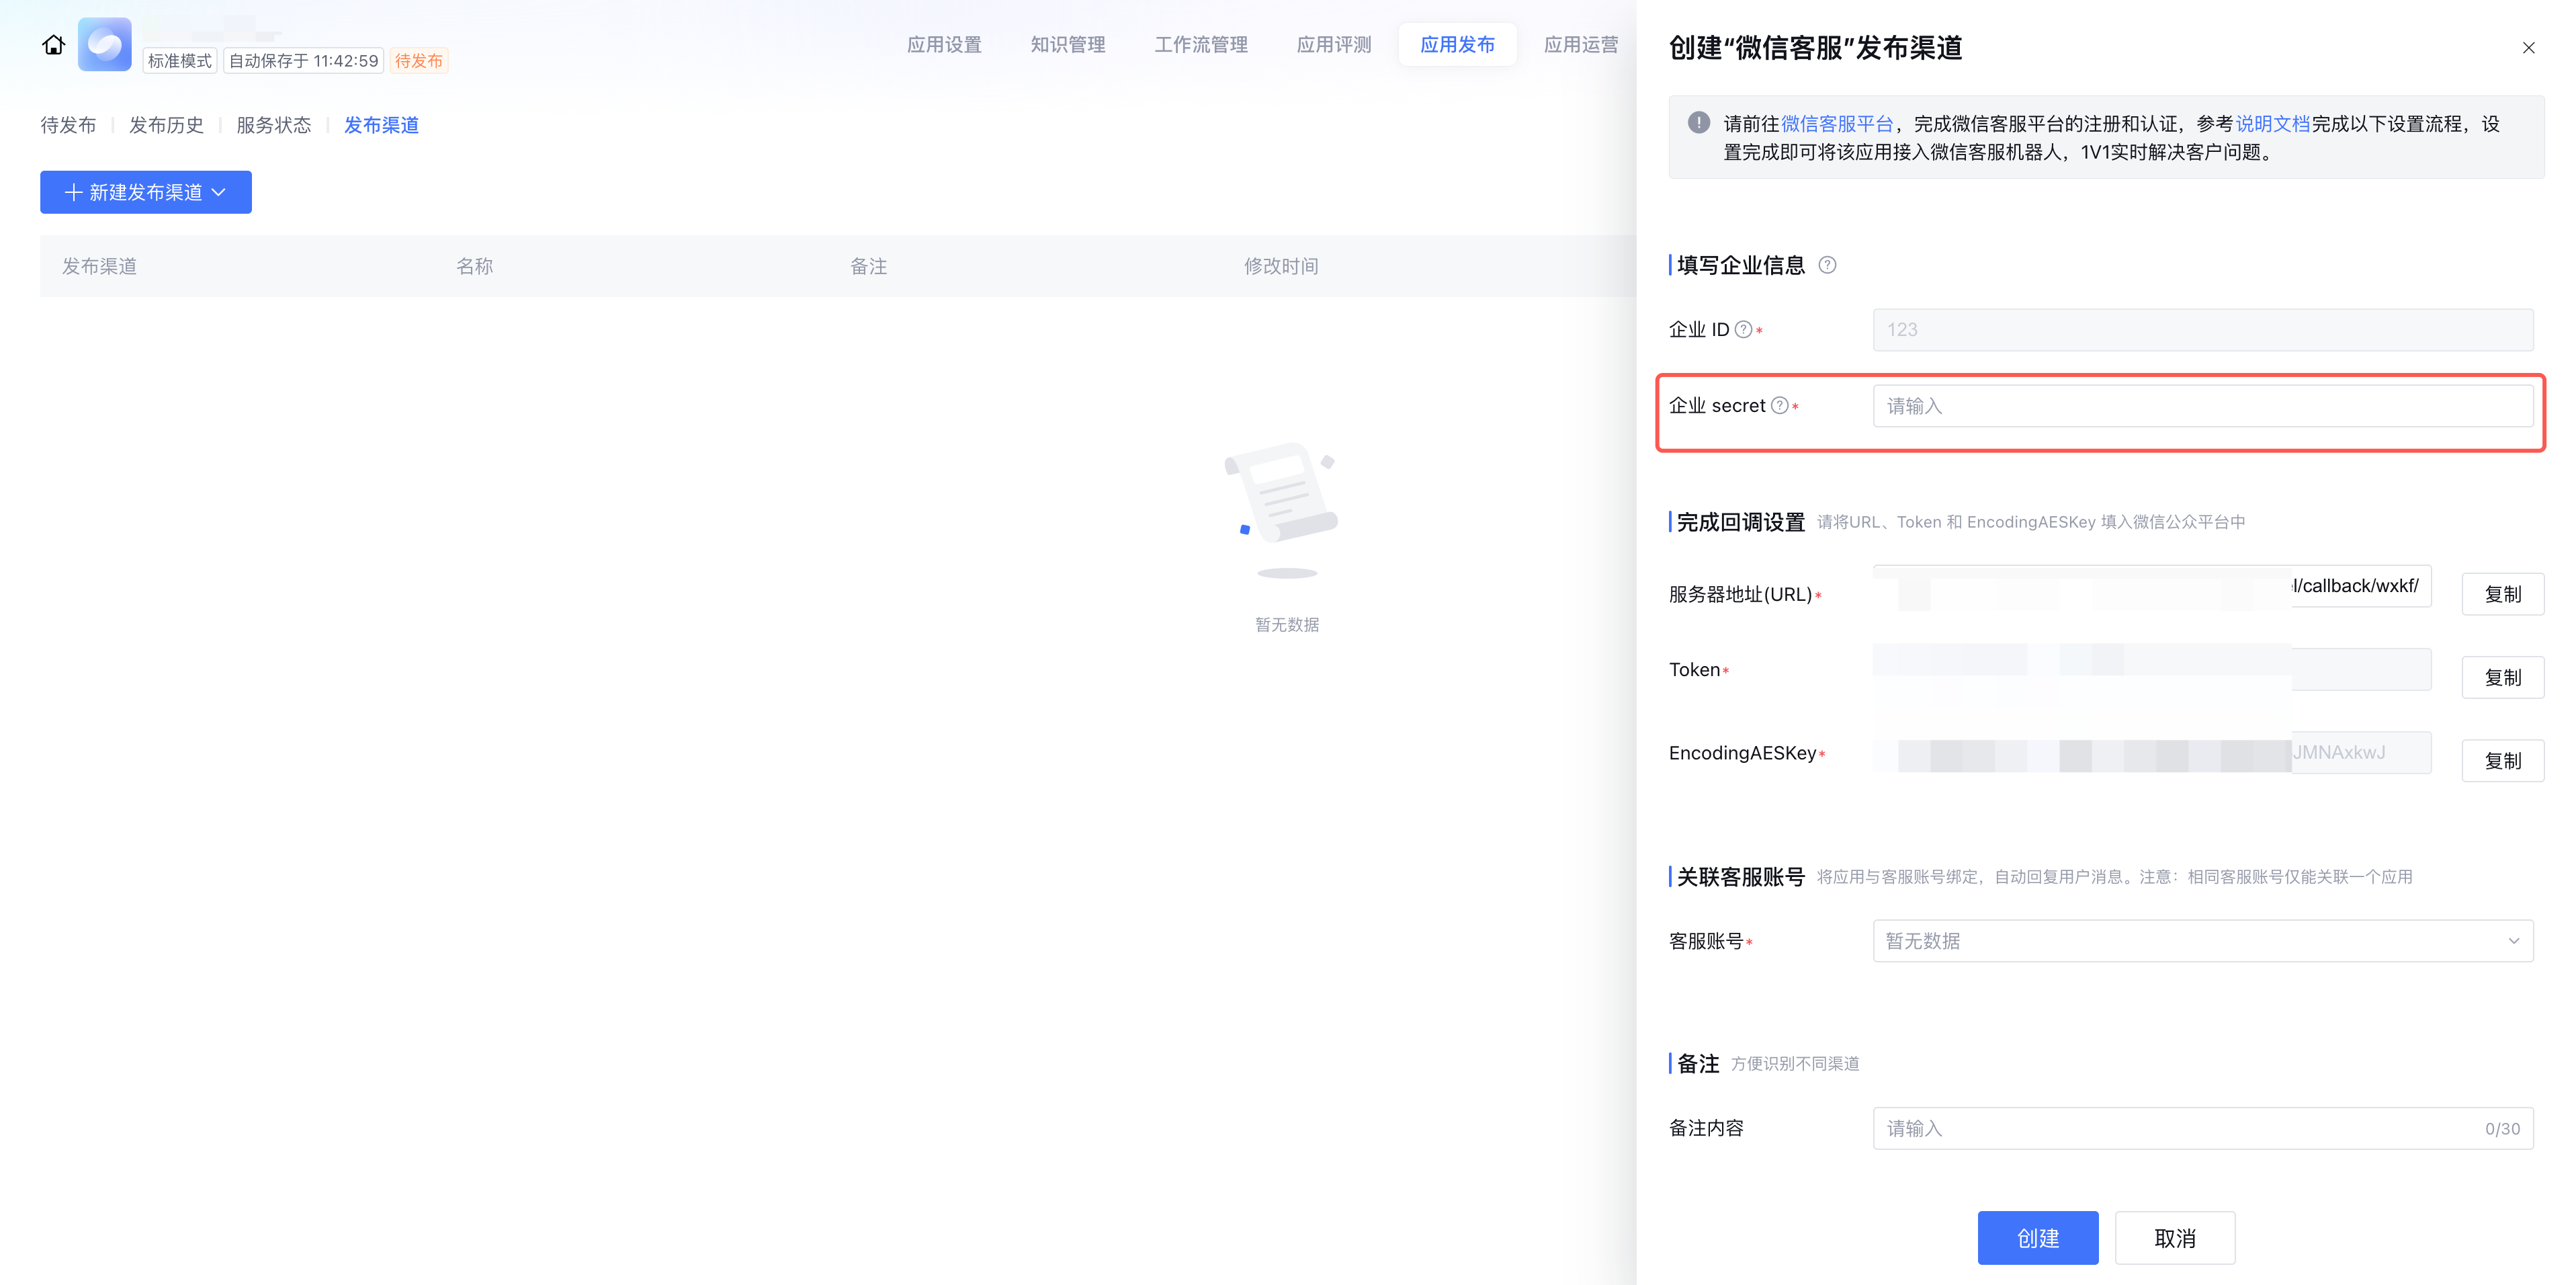Open the 发布历史 sub-tab
This screenshot has height=1285, width=2576.
(x=166, y=125)
